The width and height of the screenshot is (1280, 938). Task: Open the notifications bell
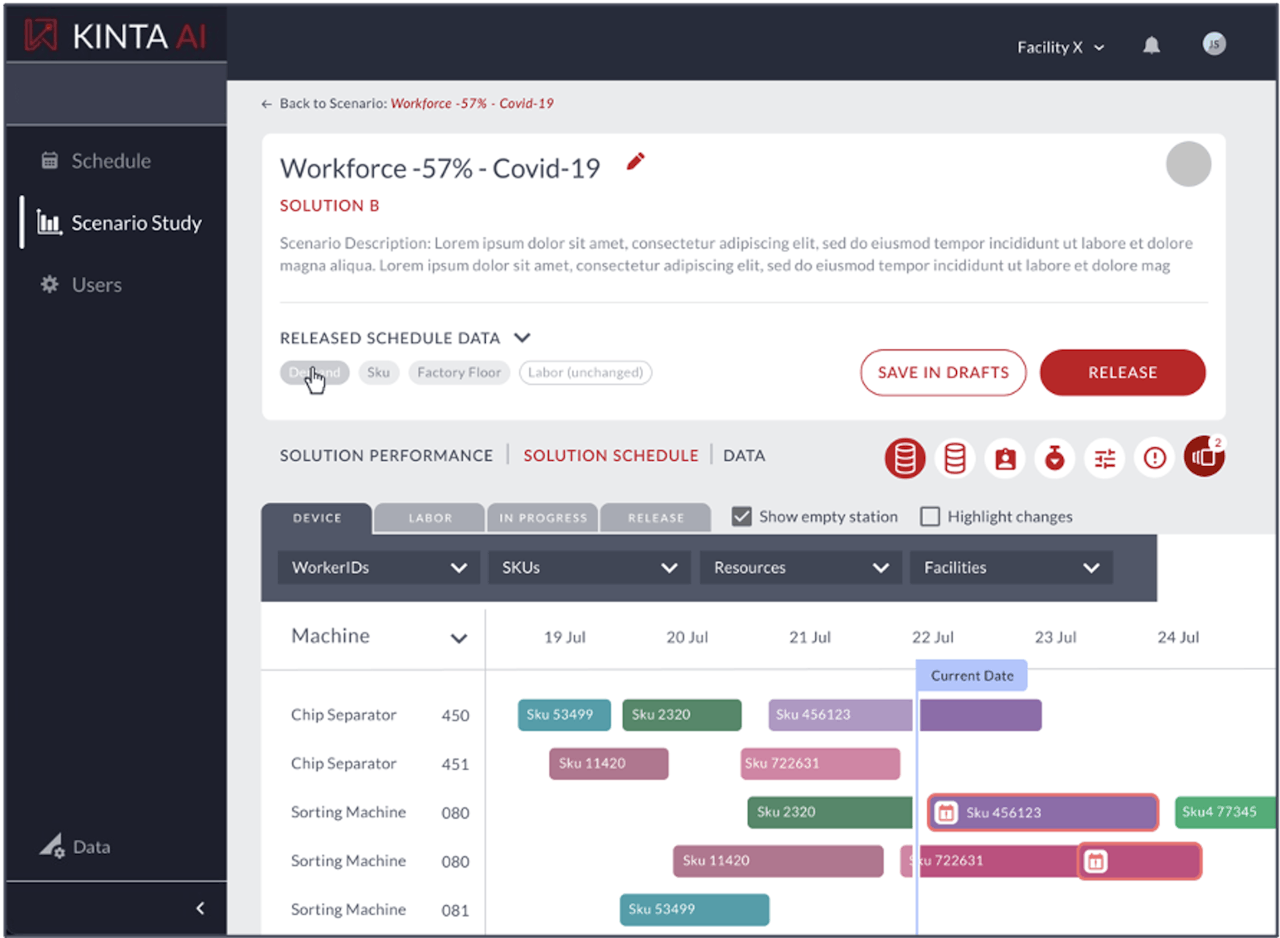tap(1152, 46)
